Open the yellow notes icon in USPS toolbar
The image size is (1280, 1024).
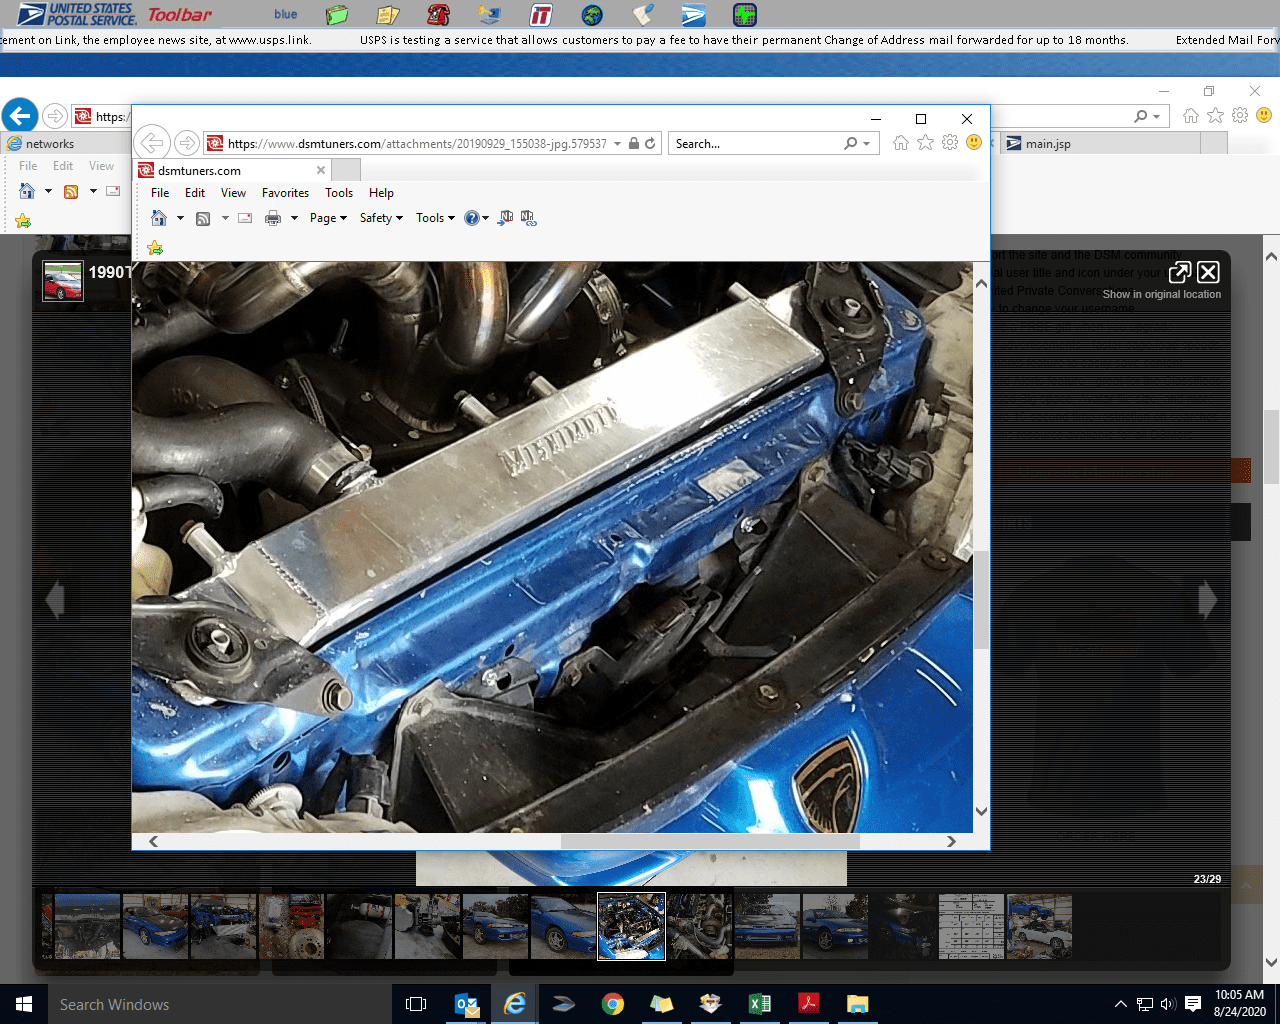[388, 15]
